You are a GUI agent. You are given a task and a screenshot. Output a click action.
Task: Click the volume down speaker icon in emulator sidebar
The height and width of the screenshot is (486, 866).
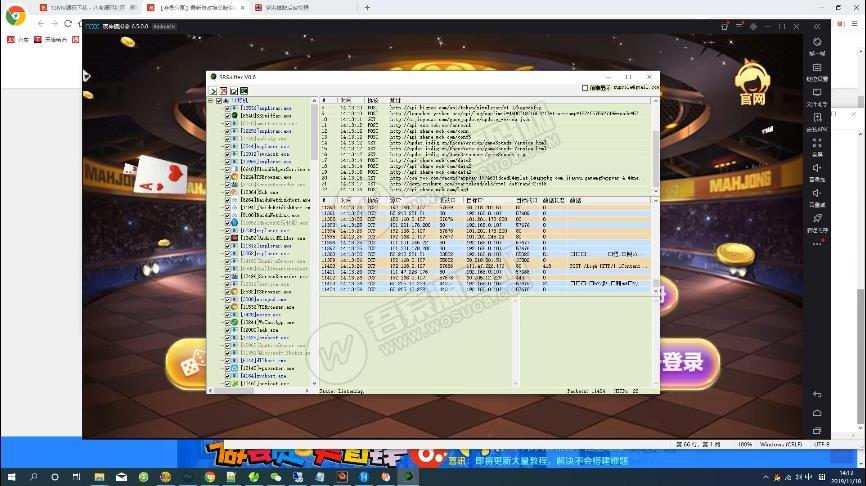point(817,193)
